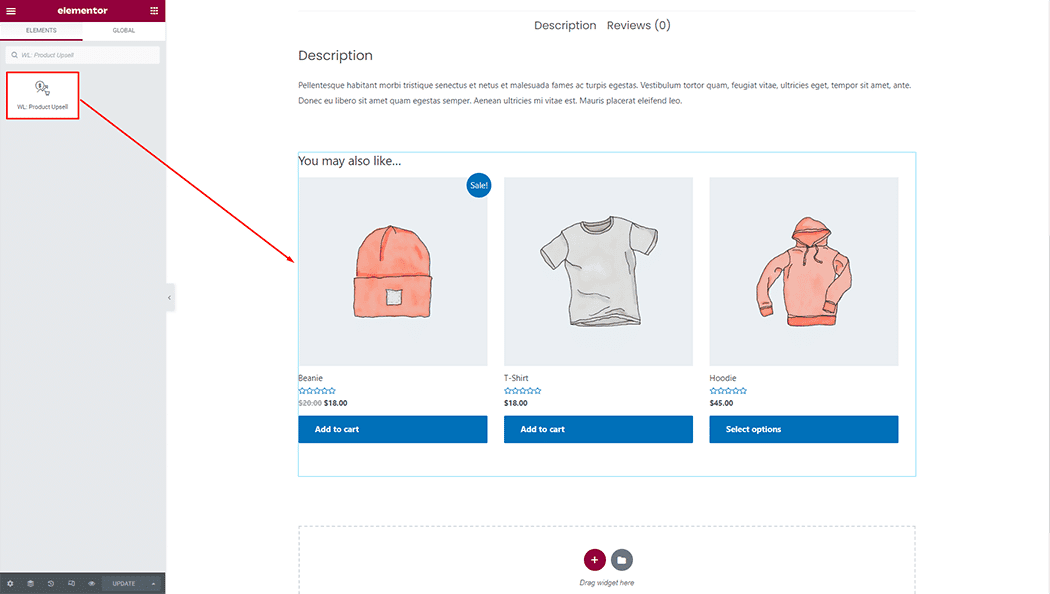Screen dimensions: 1050x594
Task: Collapse the Elementor panel with the chevron
Action: click(x=168, y=297)
